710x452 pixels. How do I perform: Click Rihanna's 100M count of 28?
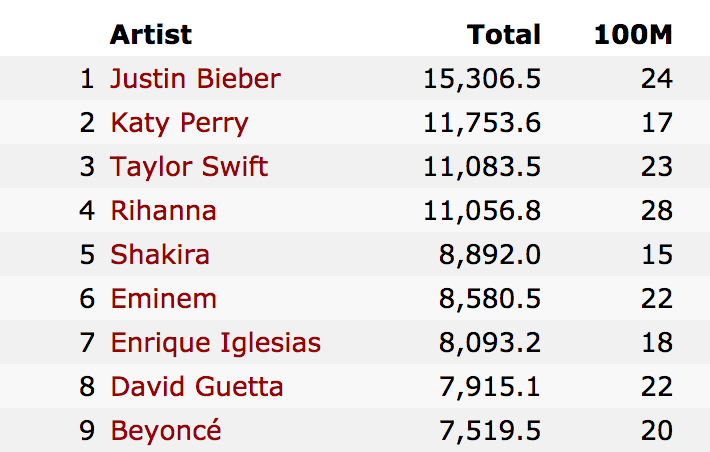point(657,211)
